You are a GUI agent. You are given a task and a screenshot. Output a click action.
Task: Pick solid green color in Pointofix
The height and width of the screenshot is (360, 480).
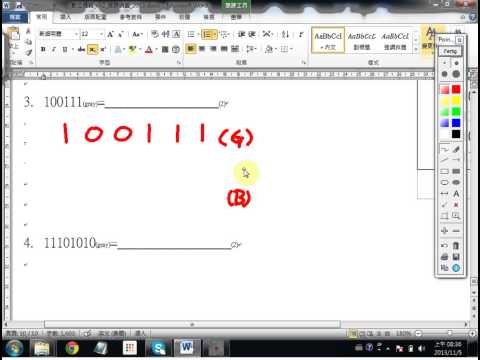(x=456, y=112)
